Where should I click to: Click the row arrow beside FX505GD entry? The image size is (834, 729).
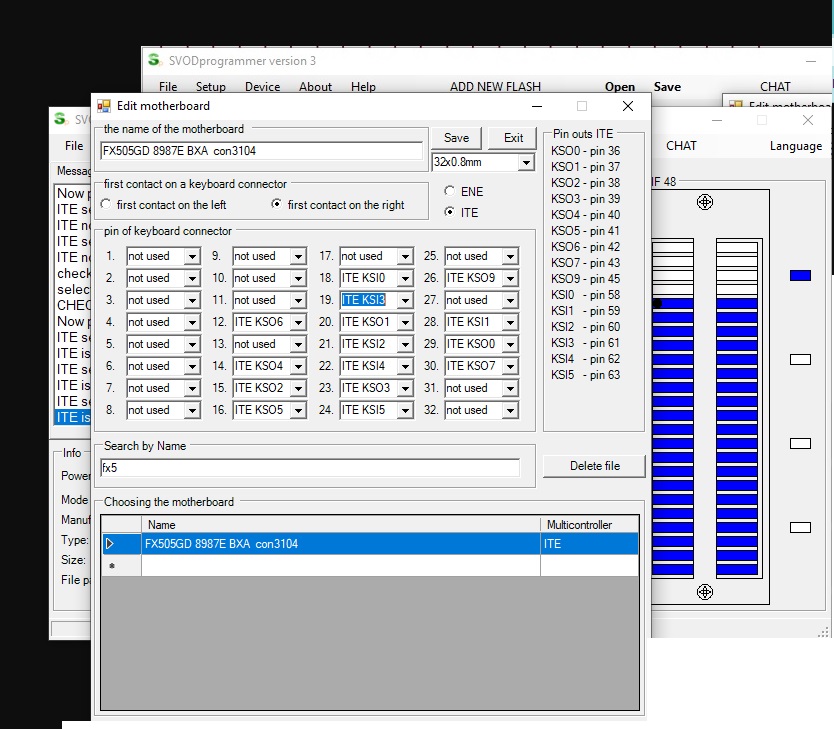point(110,544)
